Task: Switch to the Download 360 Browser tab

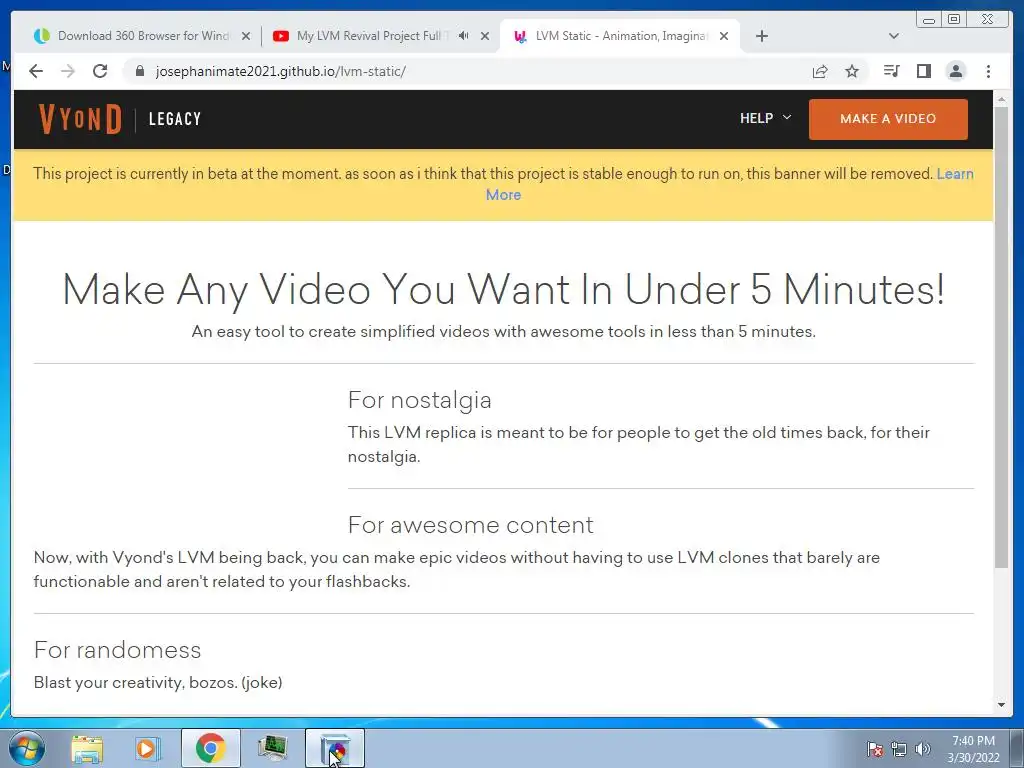Action: [142, 36]
